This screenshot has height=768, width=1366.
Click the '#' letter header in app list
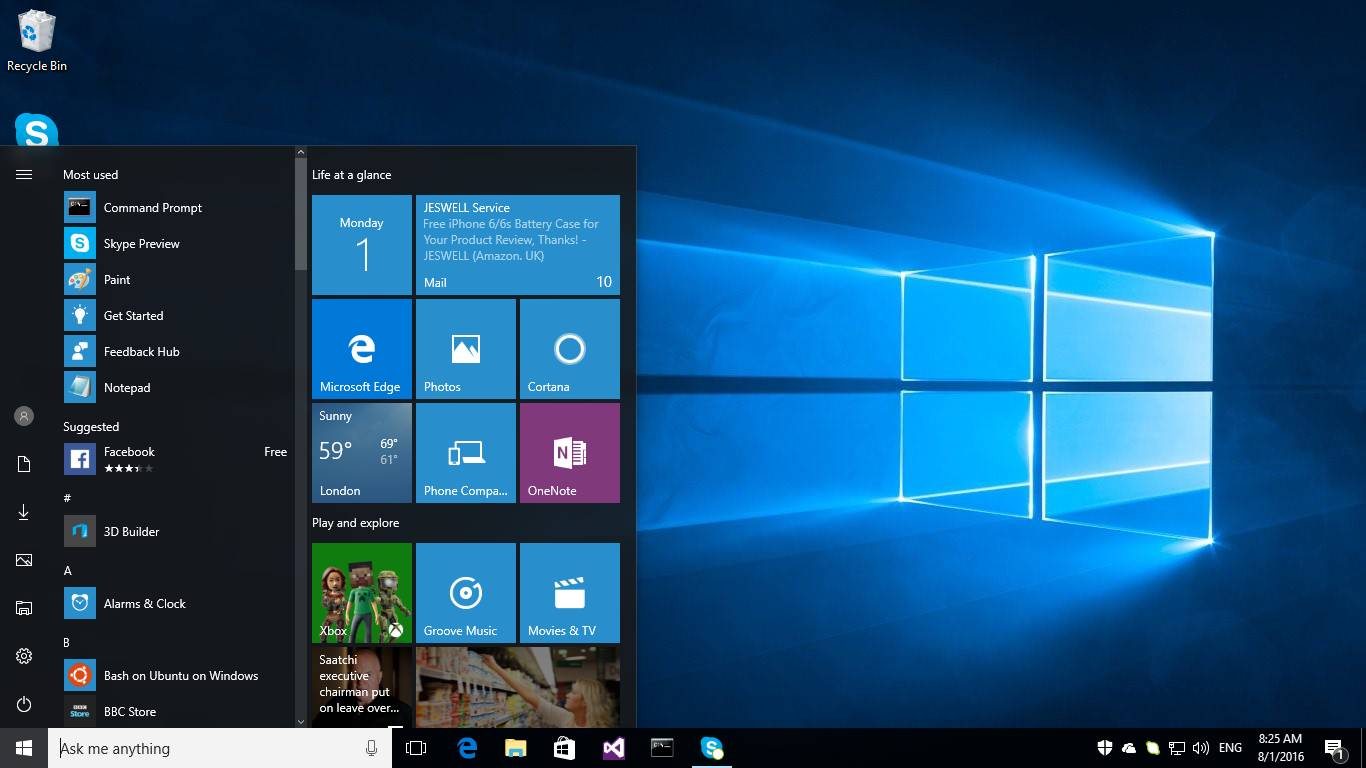[x=67, y=498]
